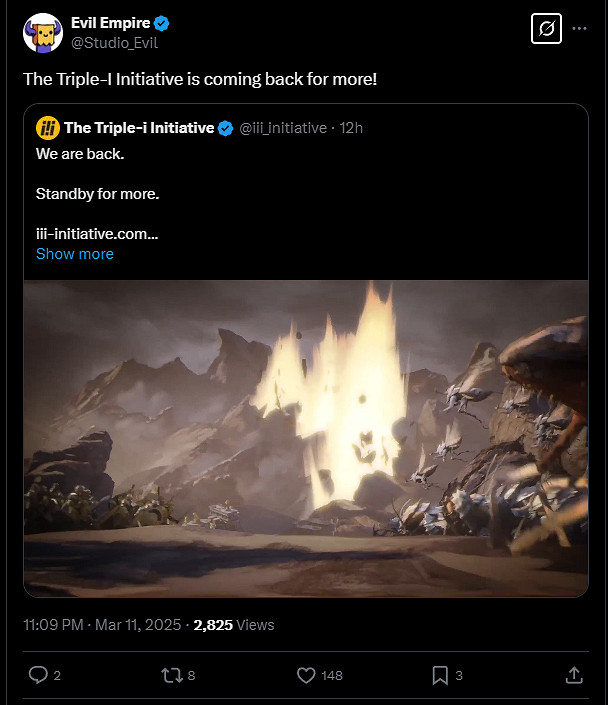The height and width of the screenshot is (705, 608).
Task: Click the Grok slash icon button
Action: pyautogui.click(x=546, y=29)
